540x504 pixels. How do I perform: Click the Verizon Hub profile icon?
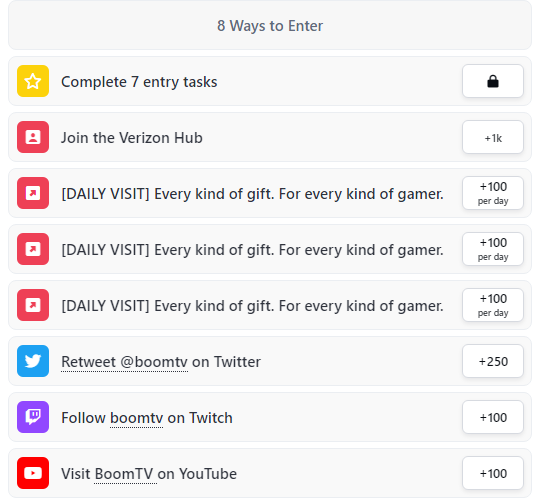click(33, 137)
